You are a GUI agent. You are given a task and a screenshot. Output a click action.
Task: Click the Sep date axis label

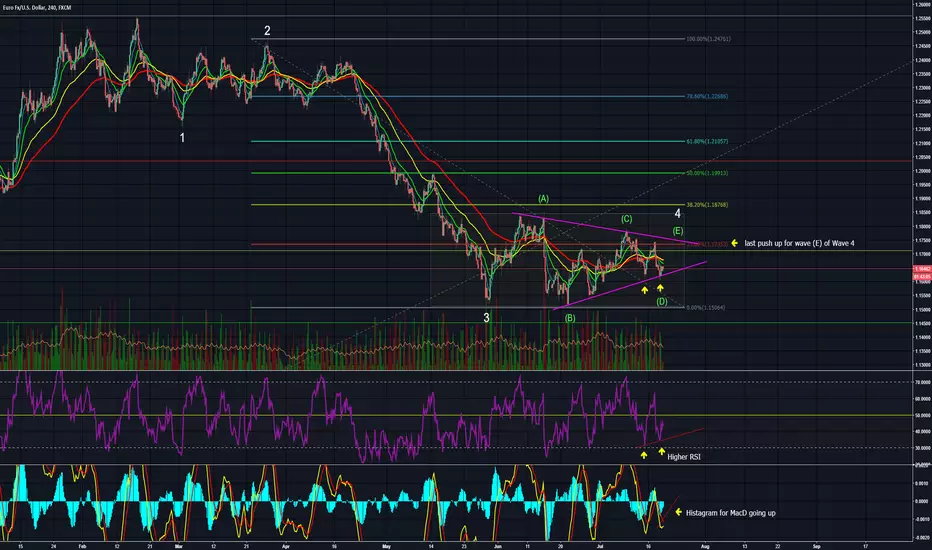[x=816, y=546]
